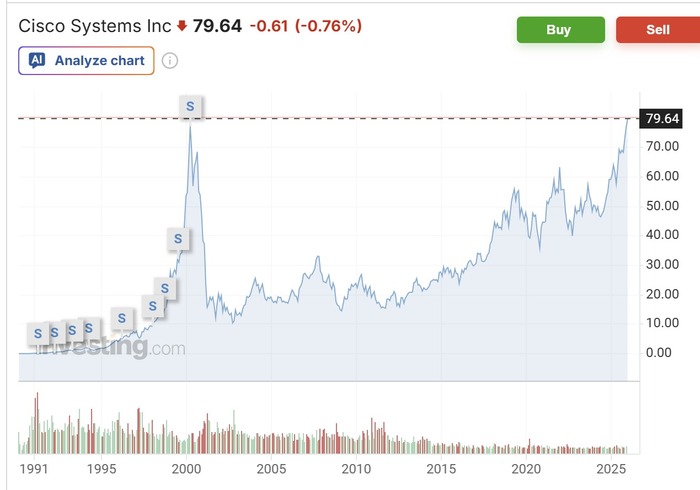Click the 1991 label on the time axis
The width and height of the screenshot is (700, 490).
tap(33, 469)
